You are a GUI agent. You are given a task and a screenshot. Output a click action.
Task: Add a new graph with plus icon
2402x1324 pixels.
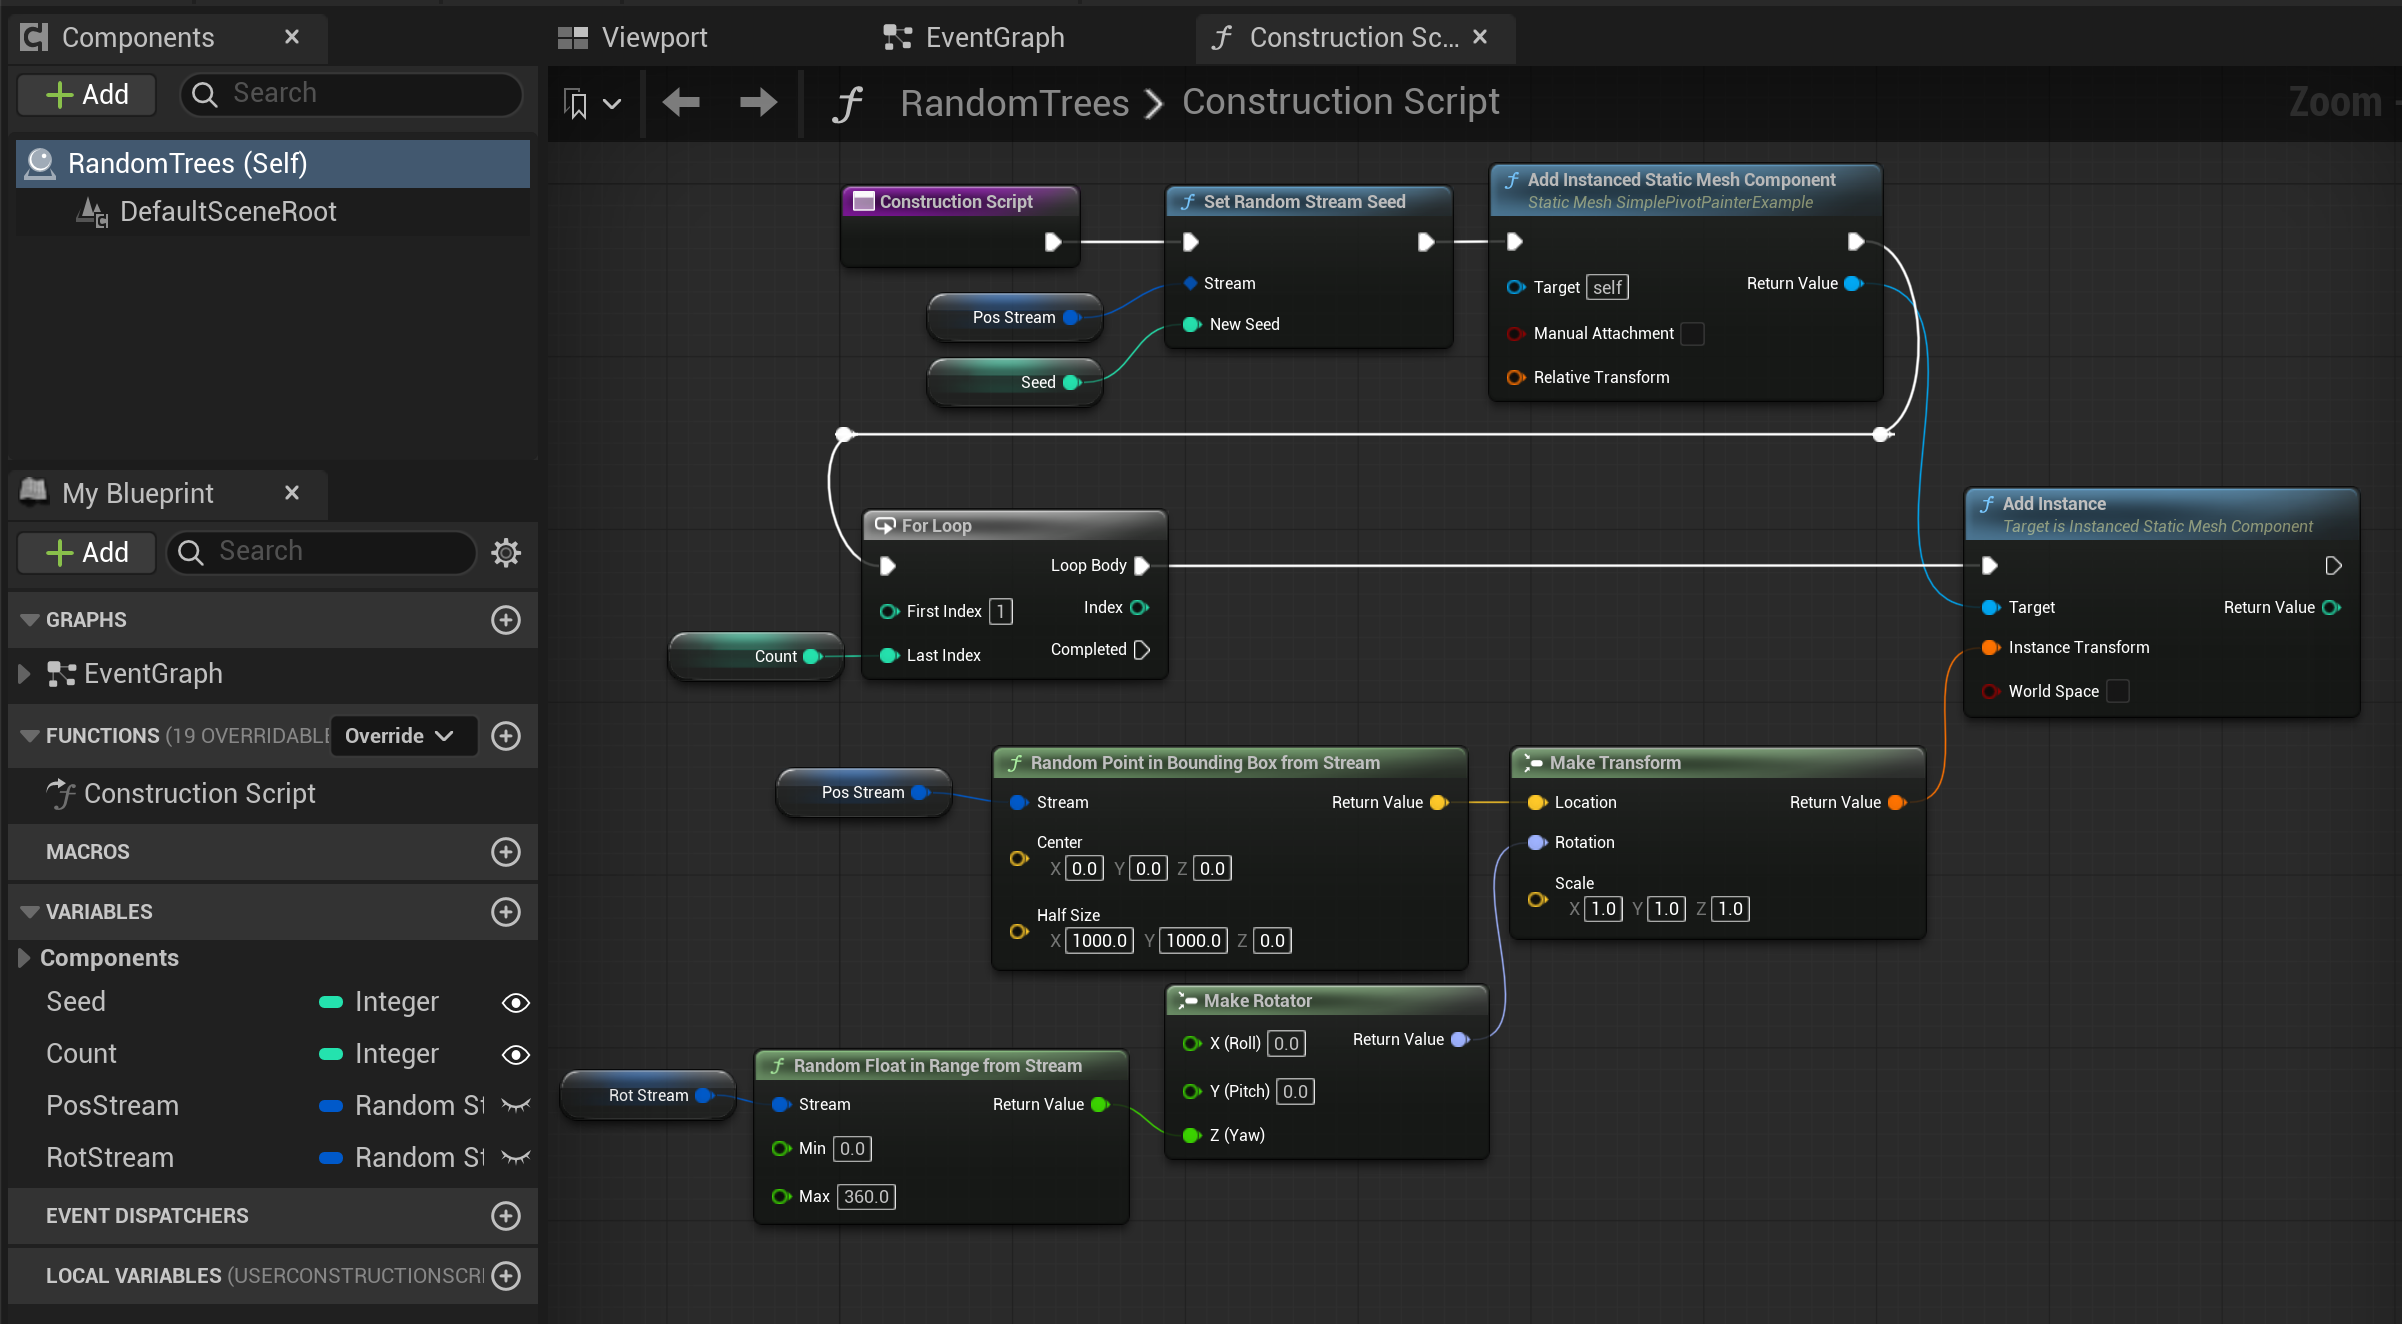coord(506,620)
